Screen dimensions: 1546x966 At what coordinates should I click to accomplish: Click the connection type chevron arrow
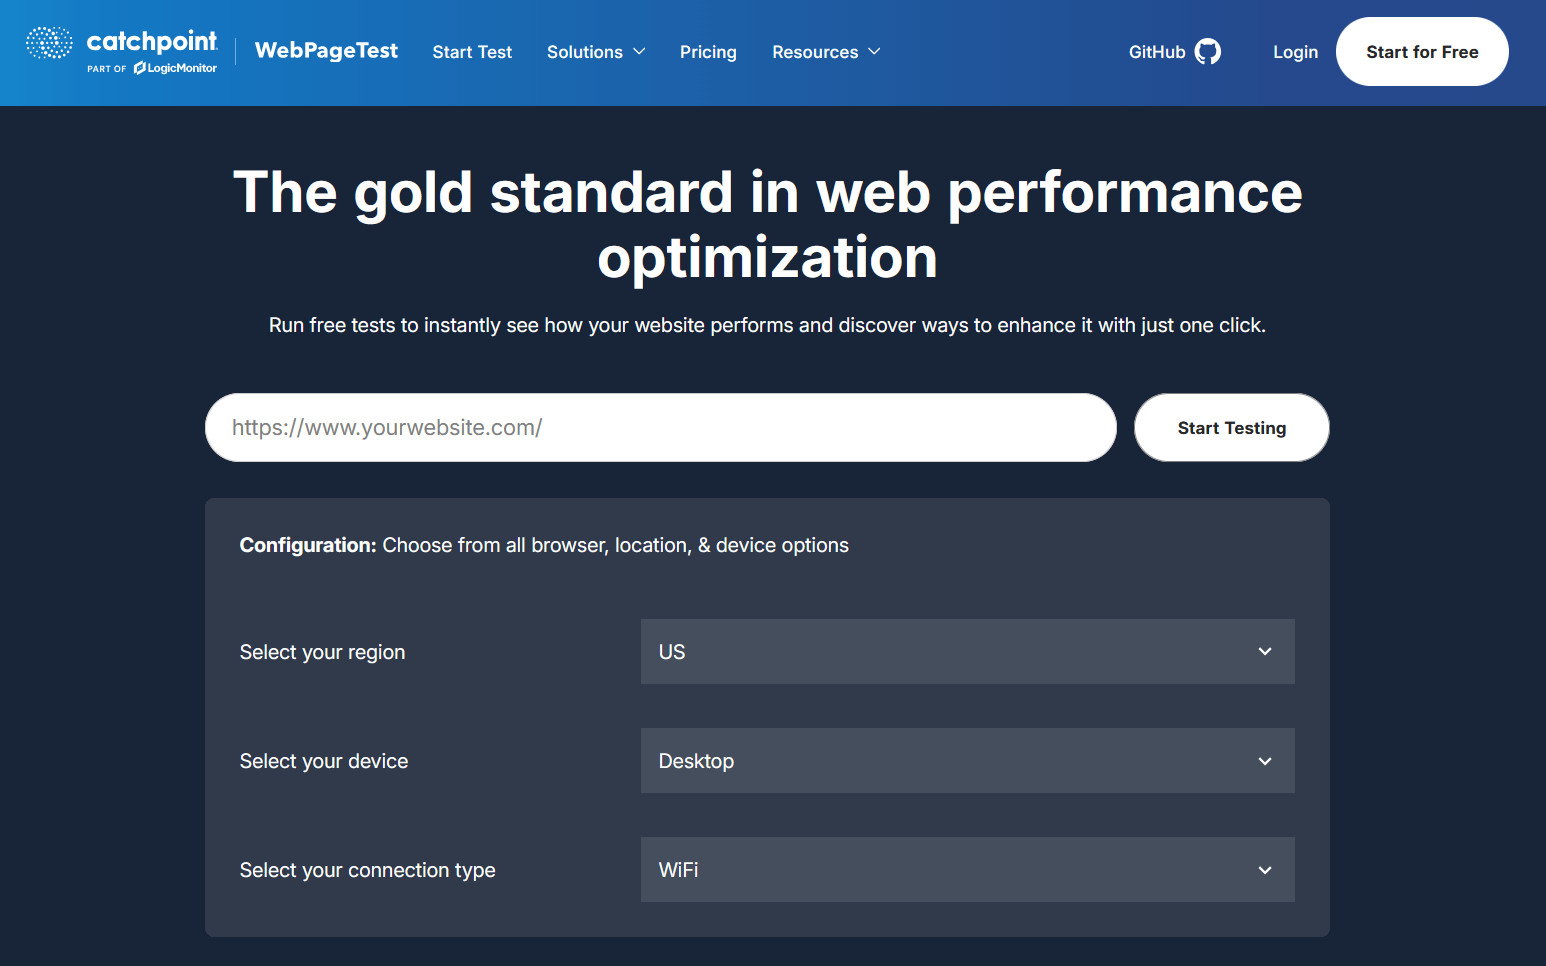tap(1264, 869)
